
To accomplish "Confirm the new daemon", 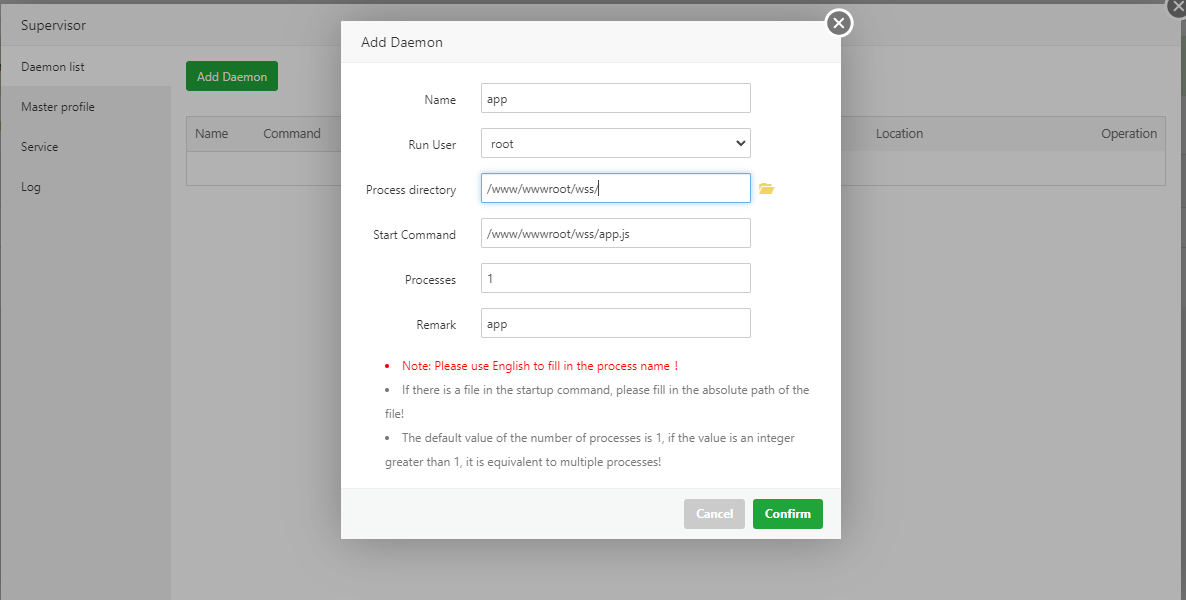I will 787,514.
